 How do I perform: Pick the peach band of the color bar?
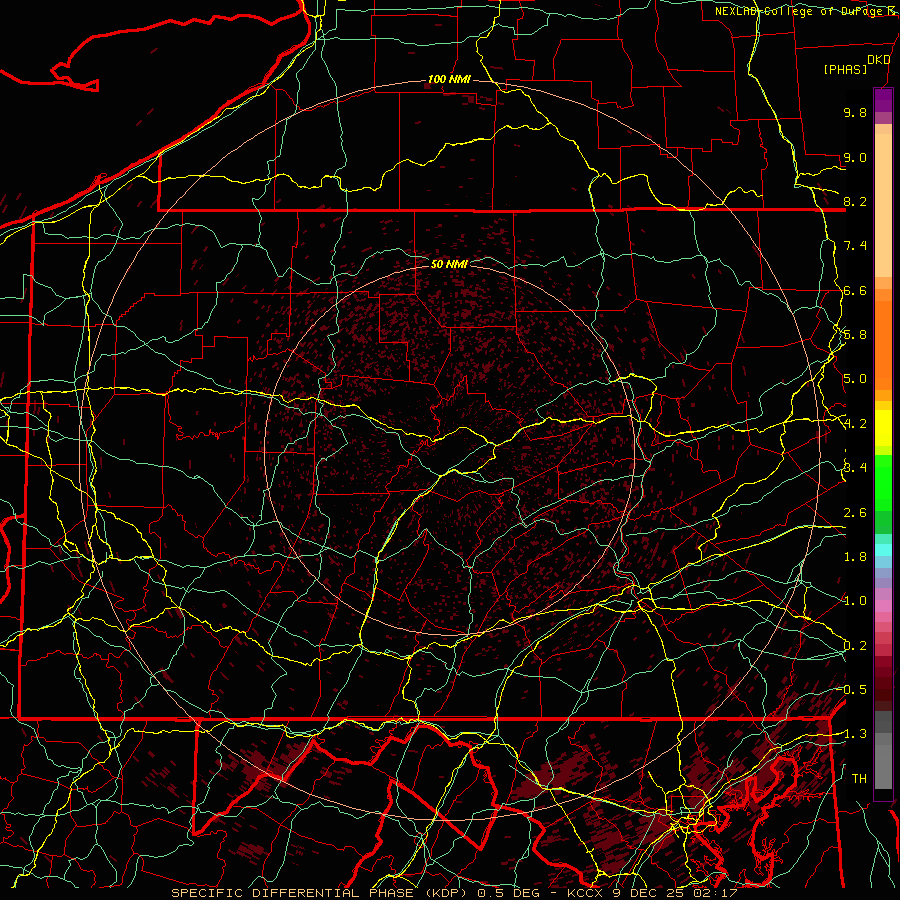click(883, 205)
